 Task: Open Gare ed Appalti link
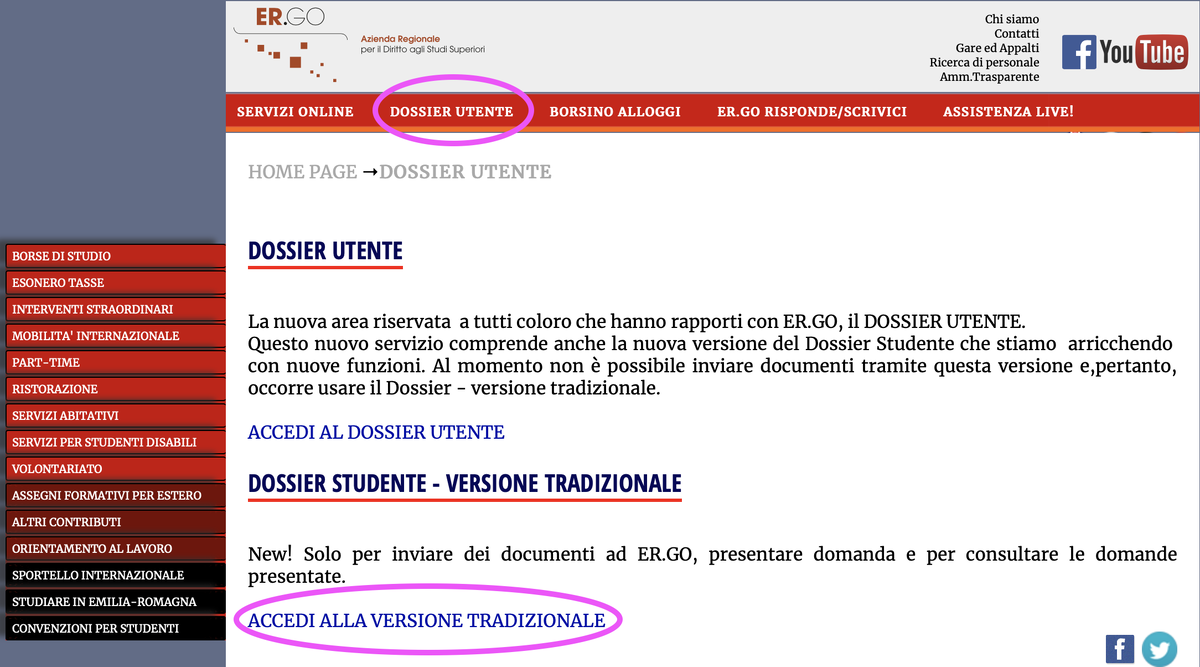click(x=997, y=48)
